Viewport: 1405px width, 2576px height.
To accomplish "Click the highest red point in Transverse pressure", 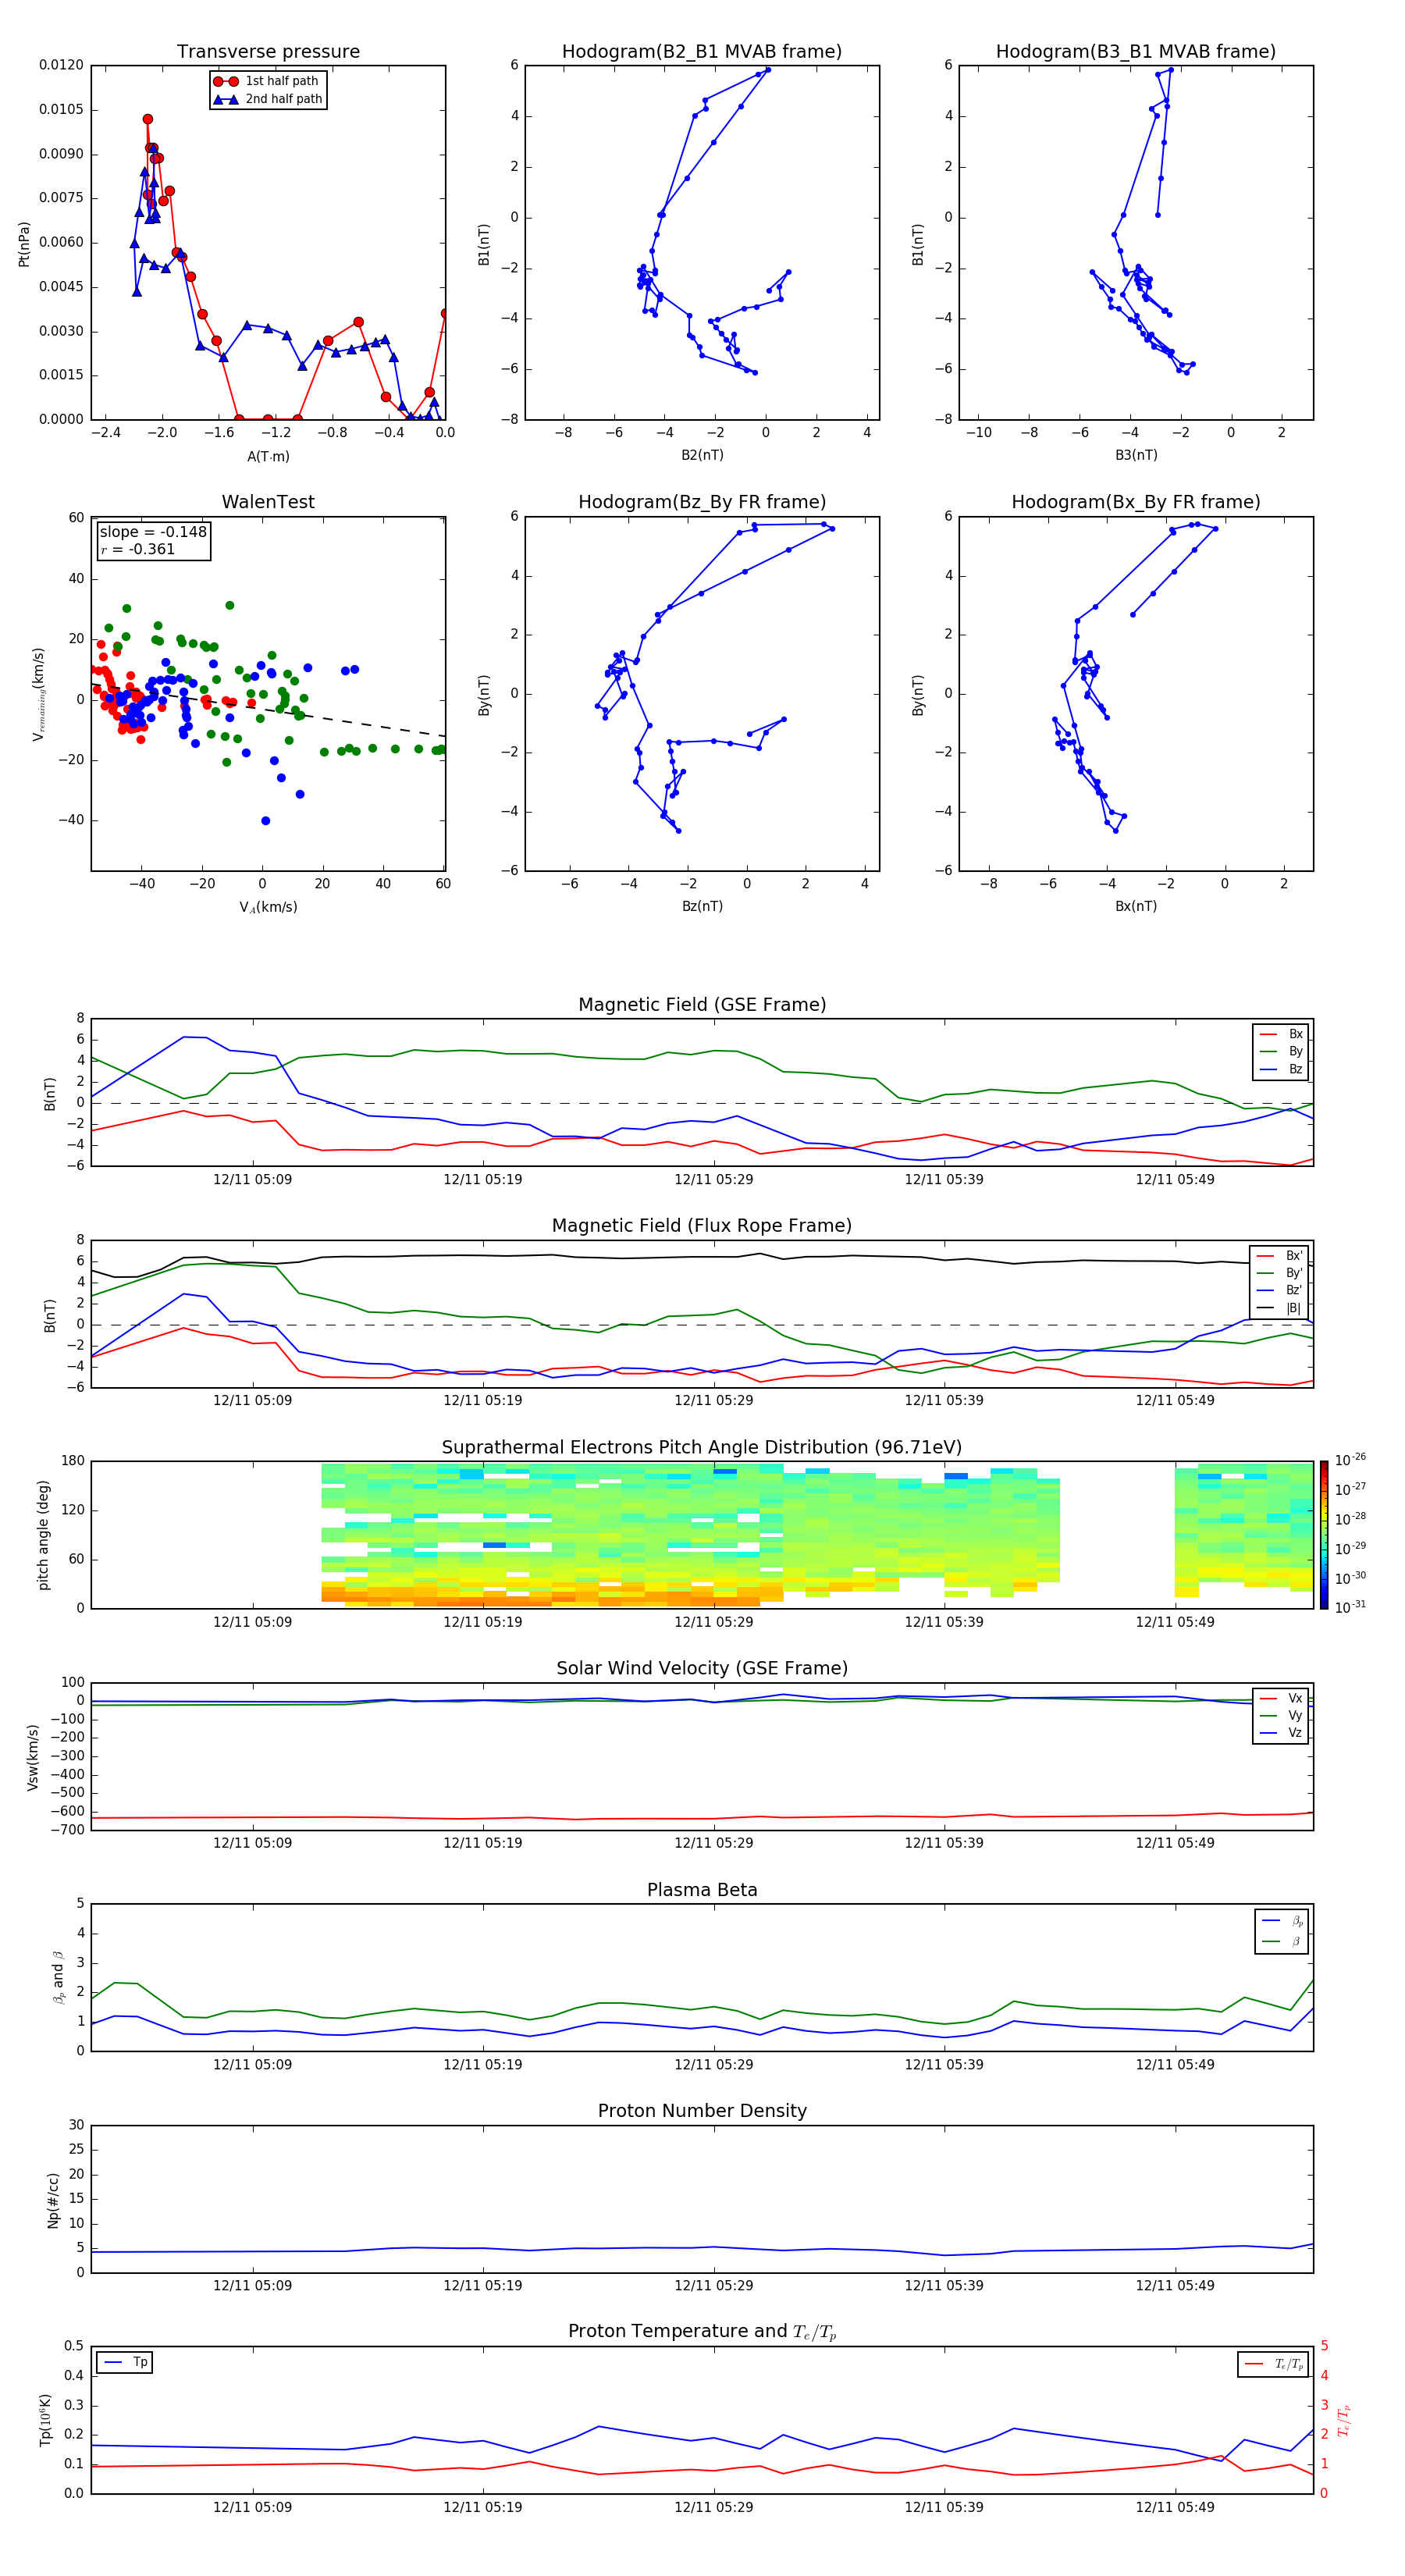I will pos(148,119).
